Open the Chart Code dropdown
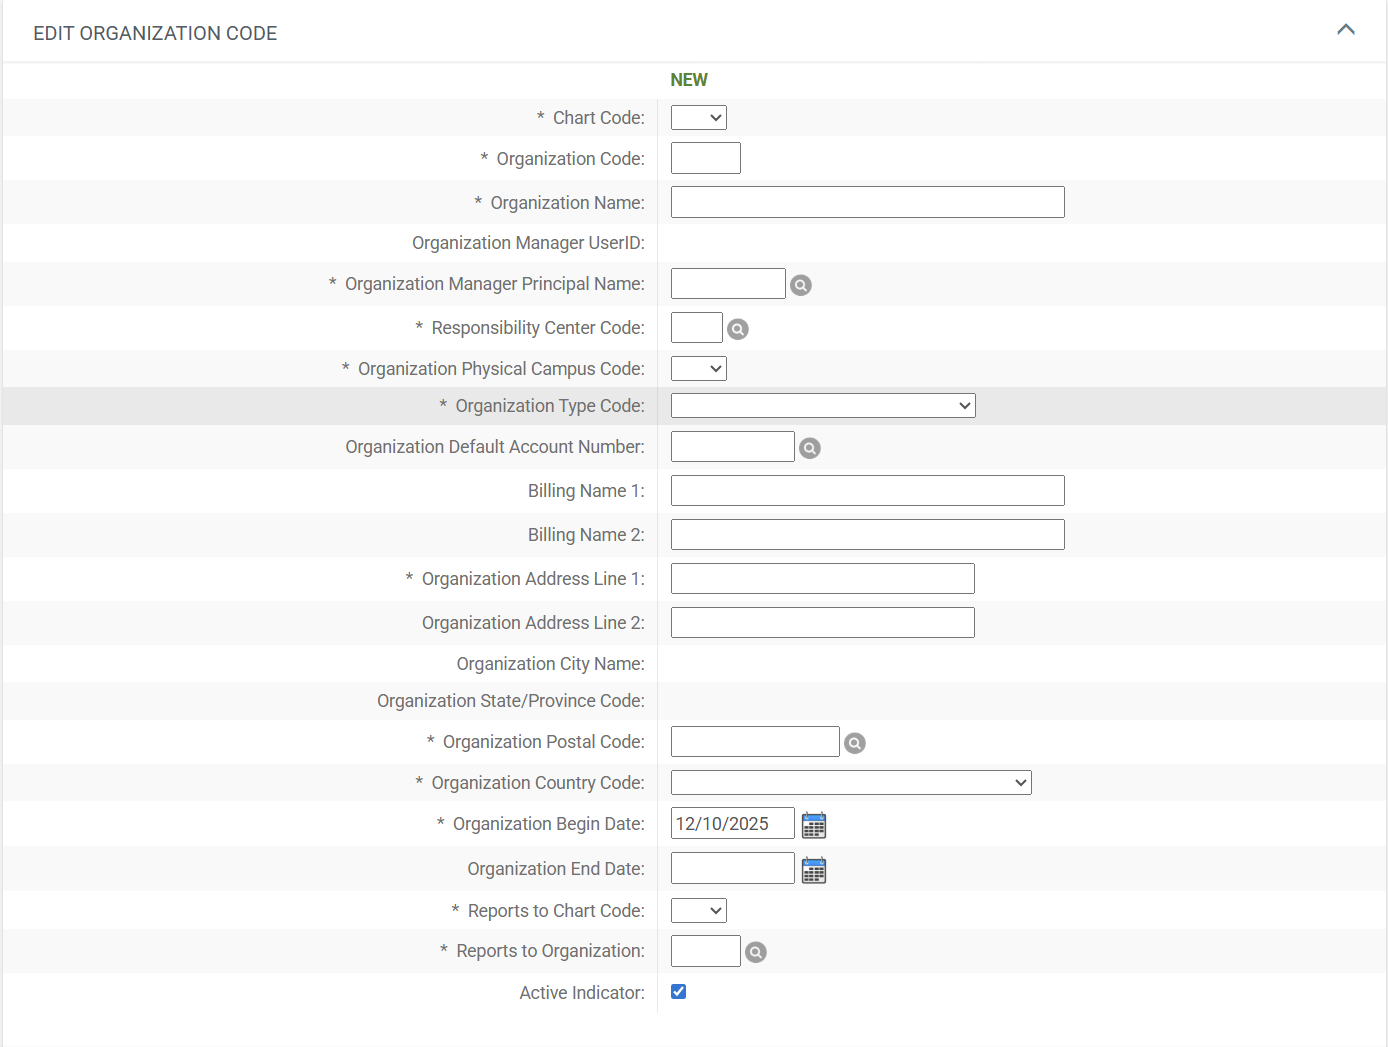1388x1047 pixels. (698, 118)
